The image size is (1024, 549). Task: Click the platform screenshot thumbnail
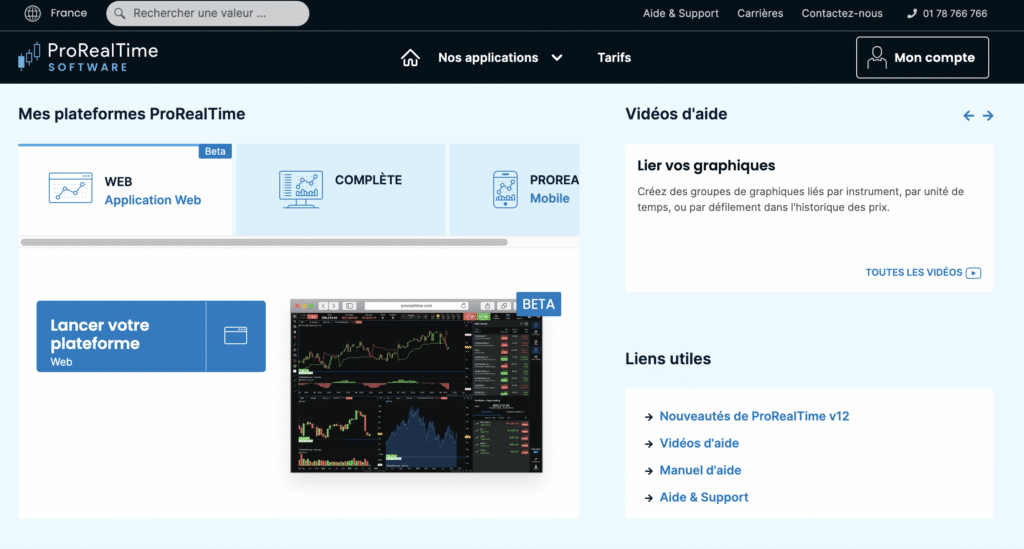[416, 385]
